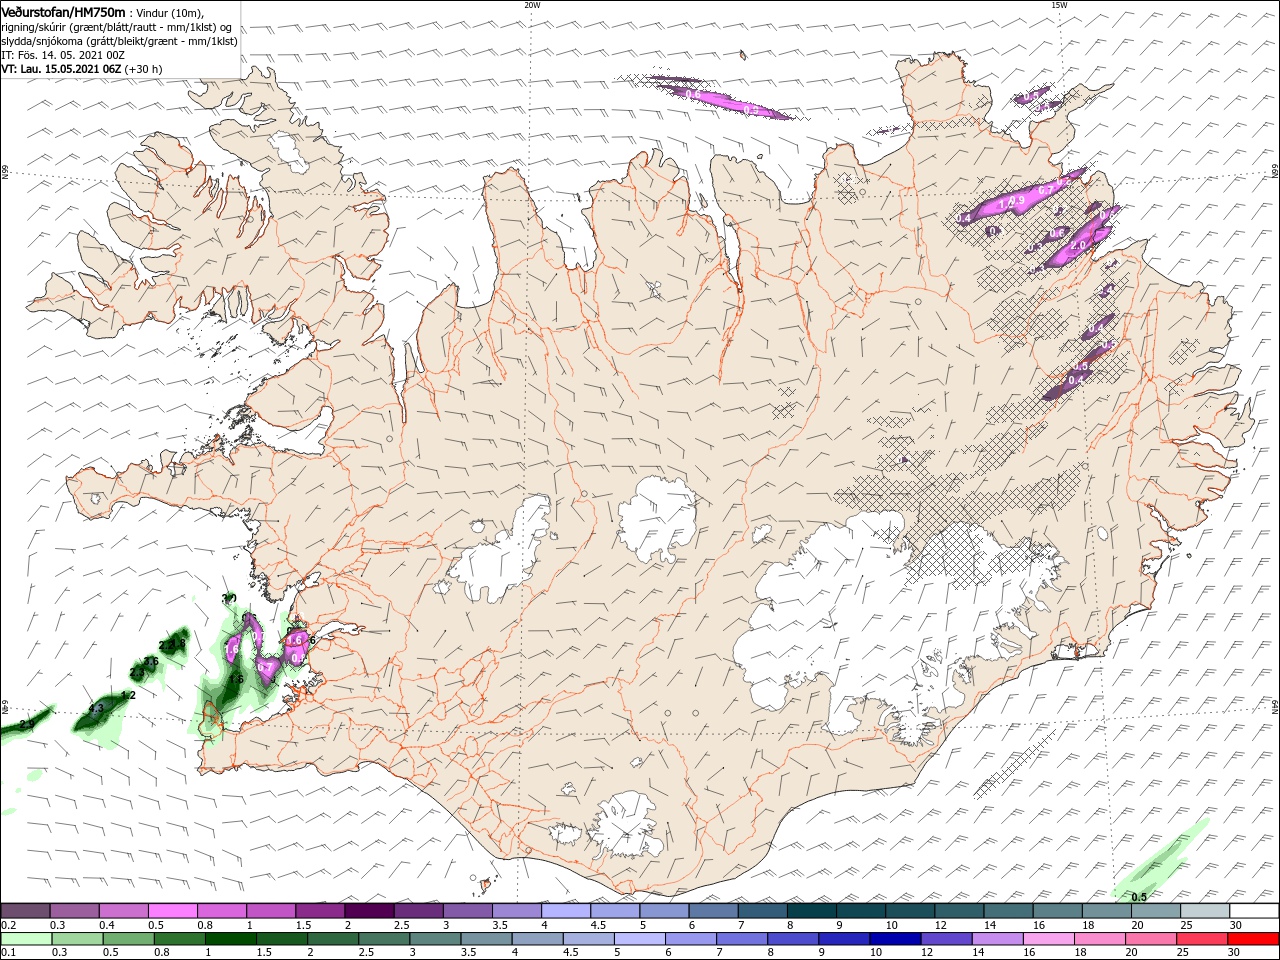
Task: Select top-row lavender swatch labeled 4
Action: 566,911
